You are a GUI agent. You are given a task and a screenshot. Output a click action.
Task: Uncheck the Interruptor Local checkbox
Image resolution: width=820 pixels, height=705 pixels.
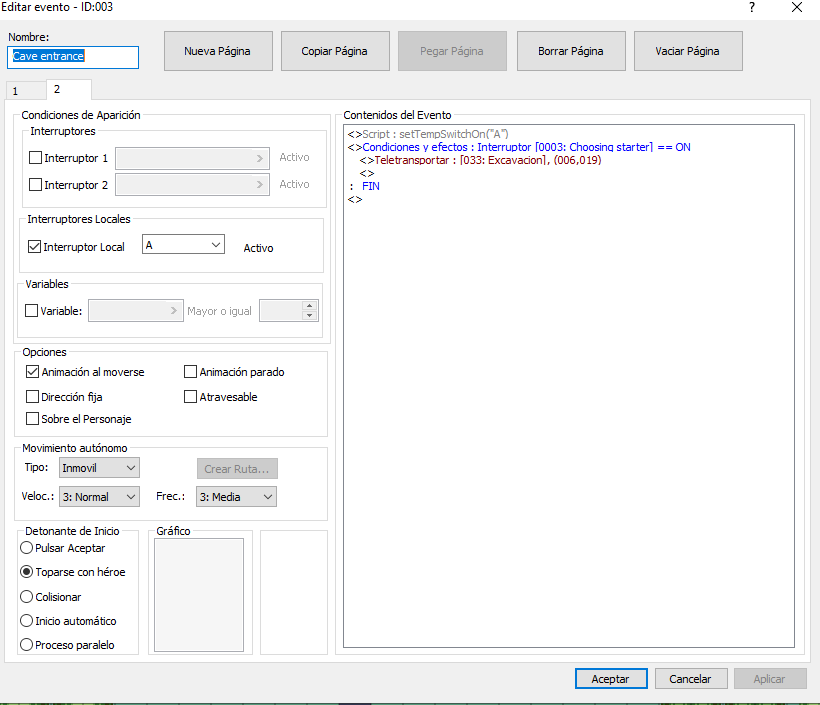tap(35, 247)
